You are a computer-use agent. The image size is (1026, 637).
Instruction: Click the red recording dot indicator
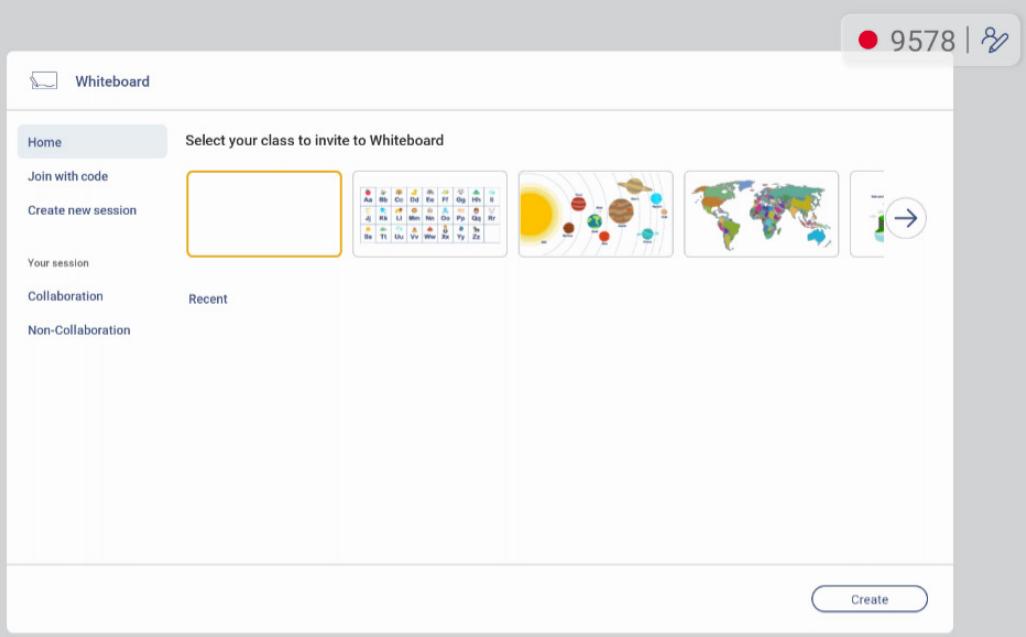[x=868, y=40]
